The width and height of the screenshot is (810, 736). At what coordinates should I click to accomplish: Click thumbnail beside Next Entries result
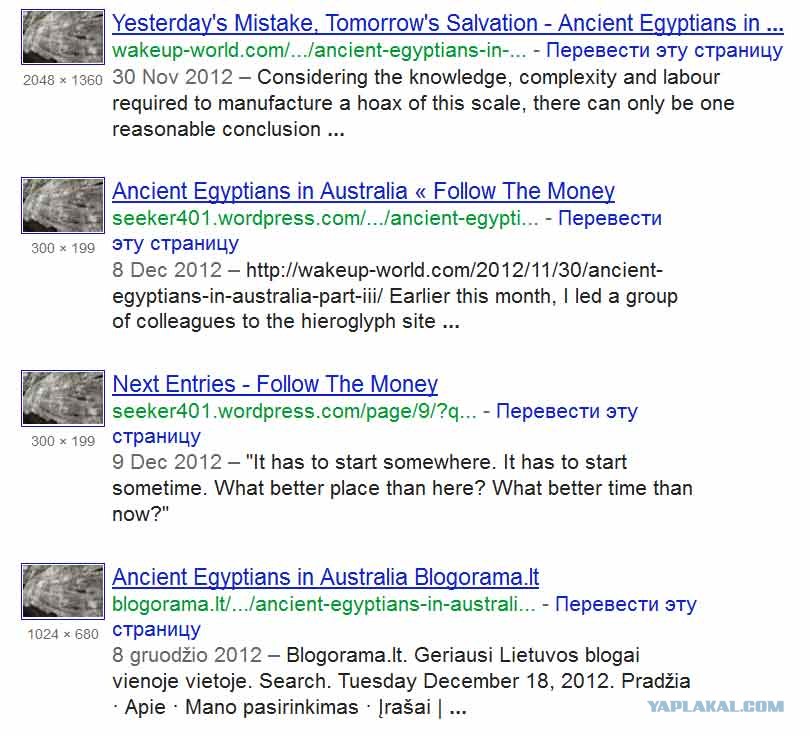pos(63,398)
